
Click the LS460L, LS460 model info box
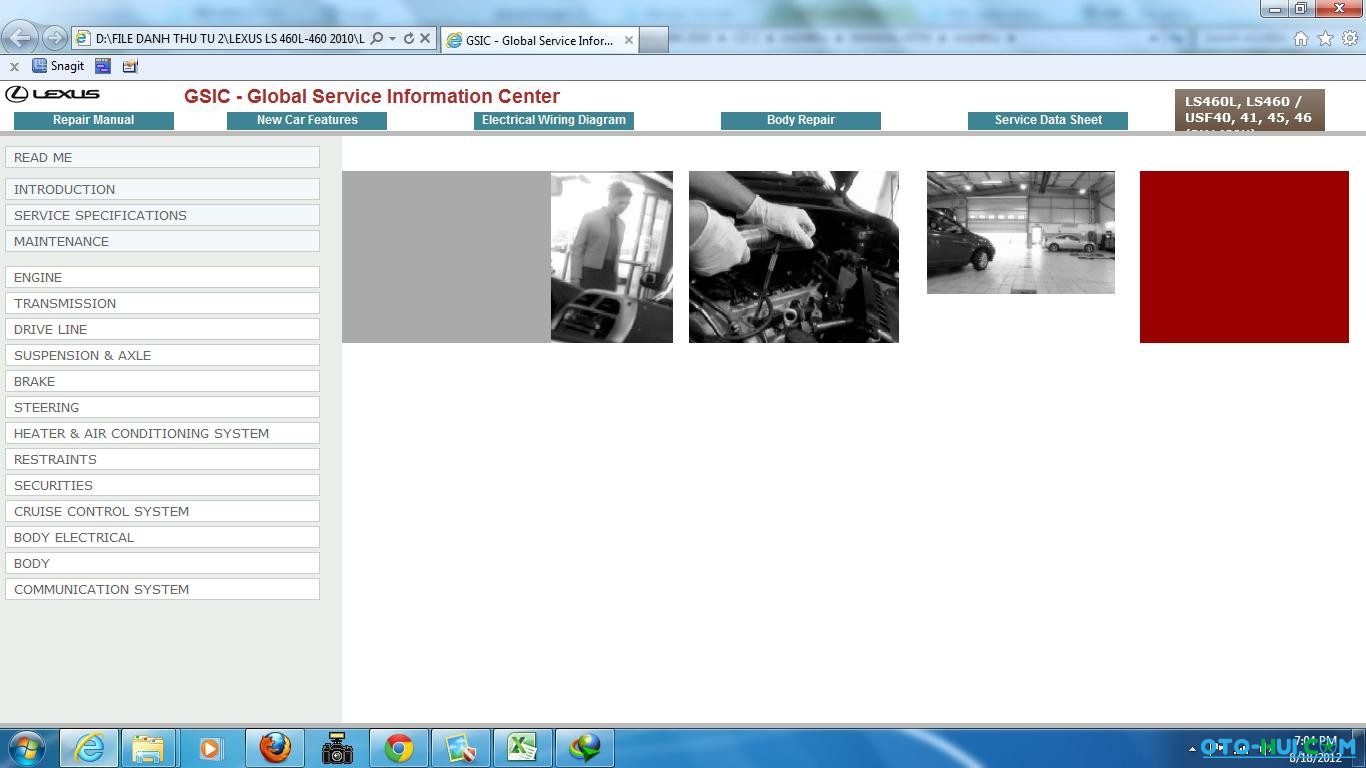[x=1250, y=110]
